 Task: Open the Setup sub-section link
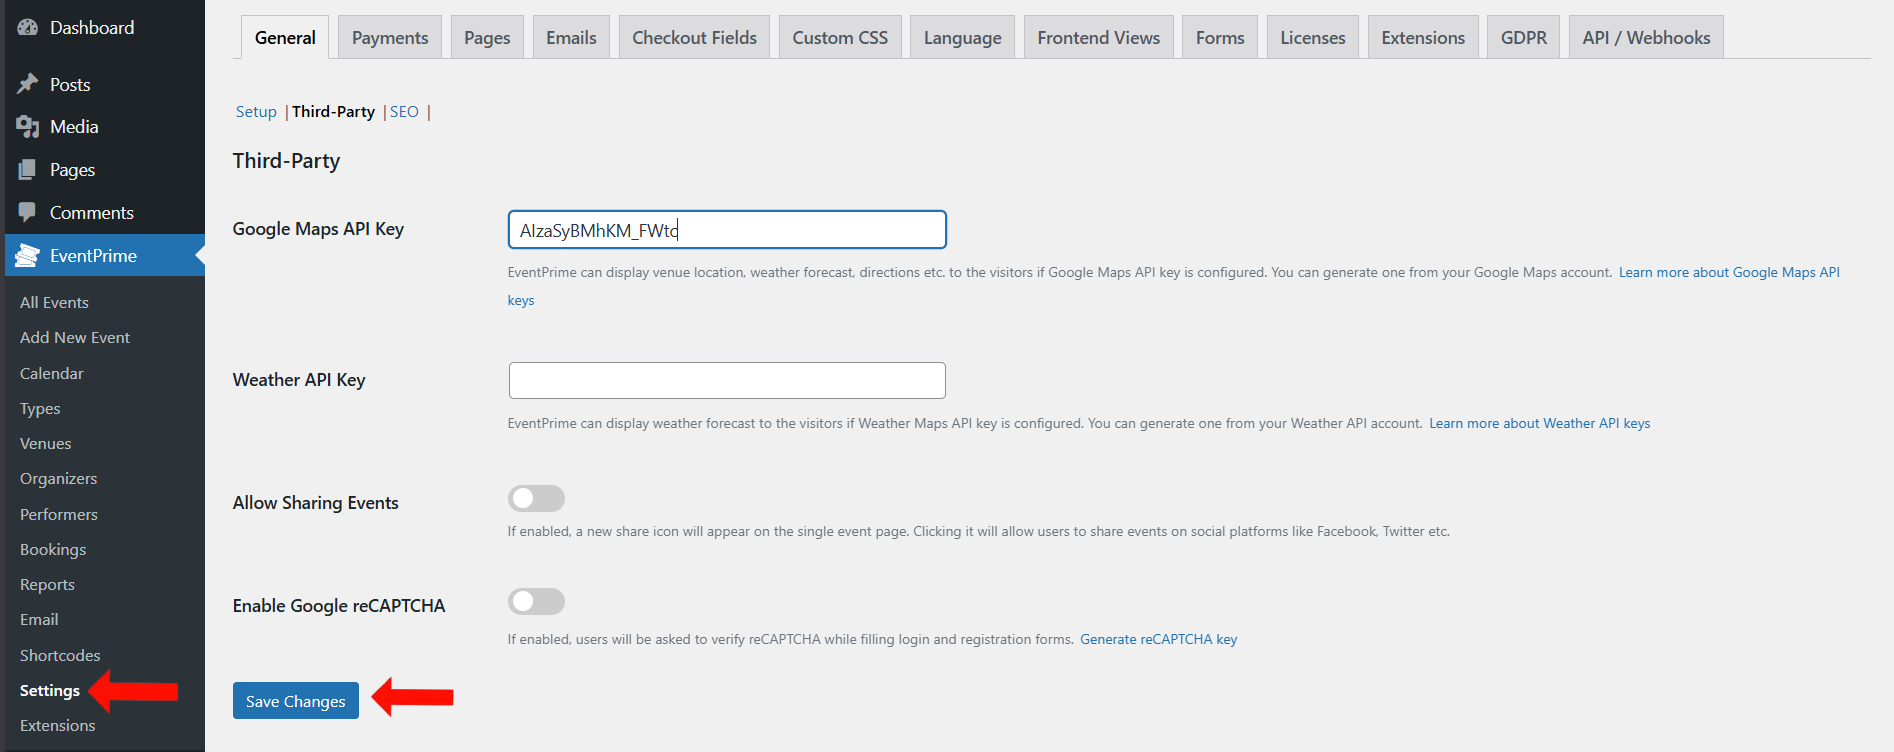(x=256, y=112)
